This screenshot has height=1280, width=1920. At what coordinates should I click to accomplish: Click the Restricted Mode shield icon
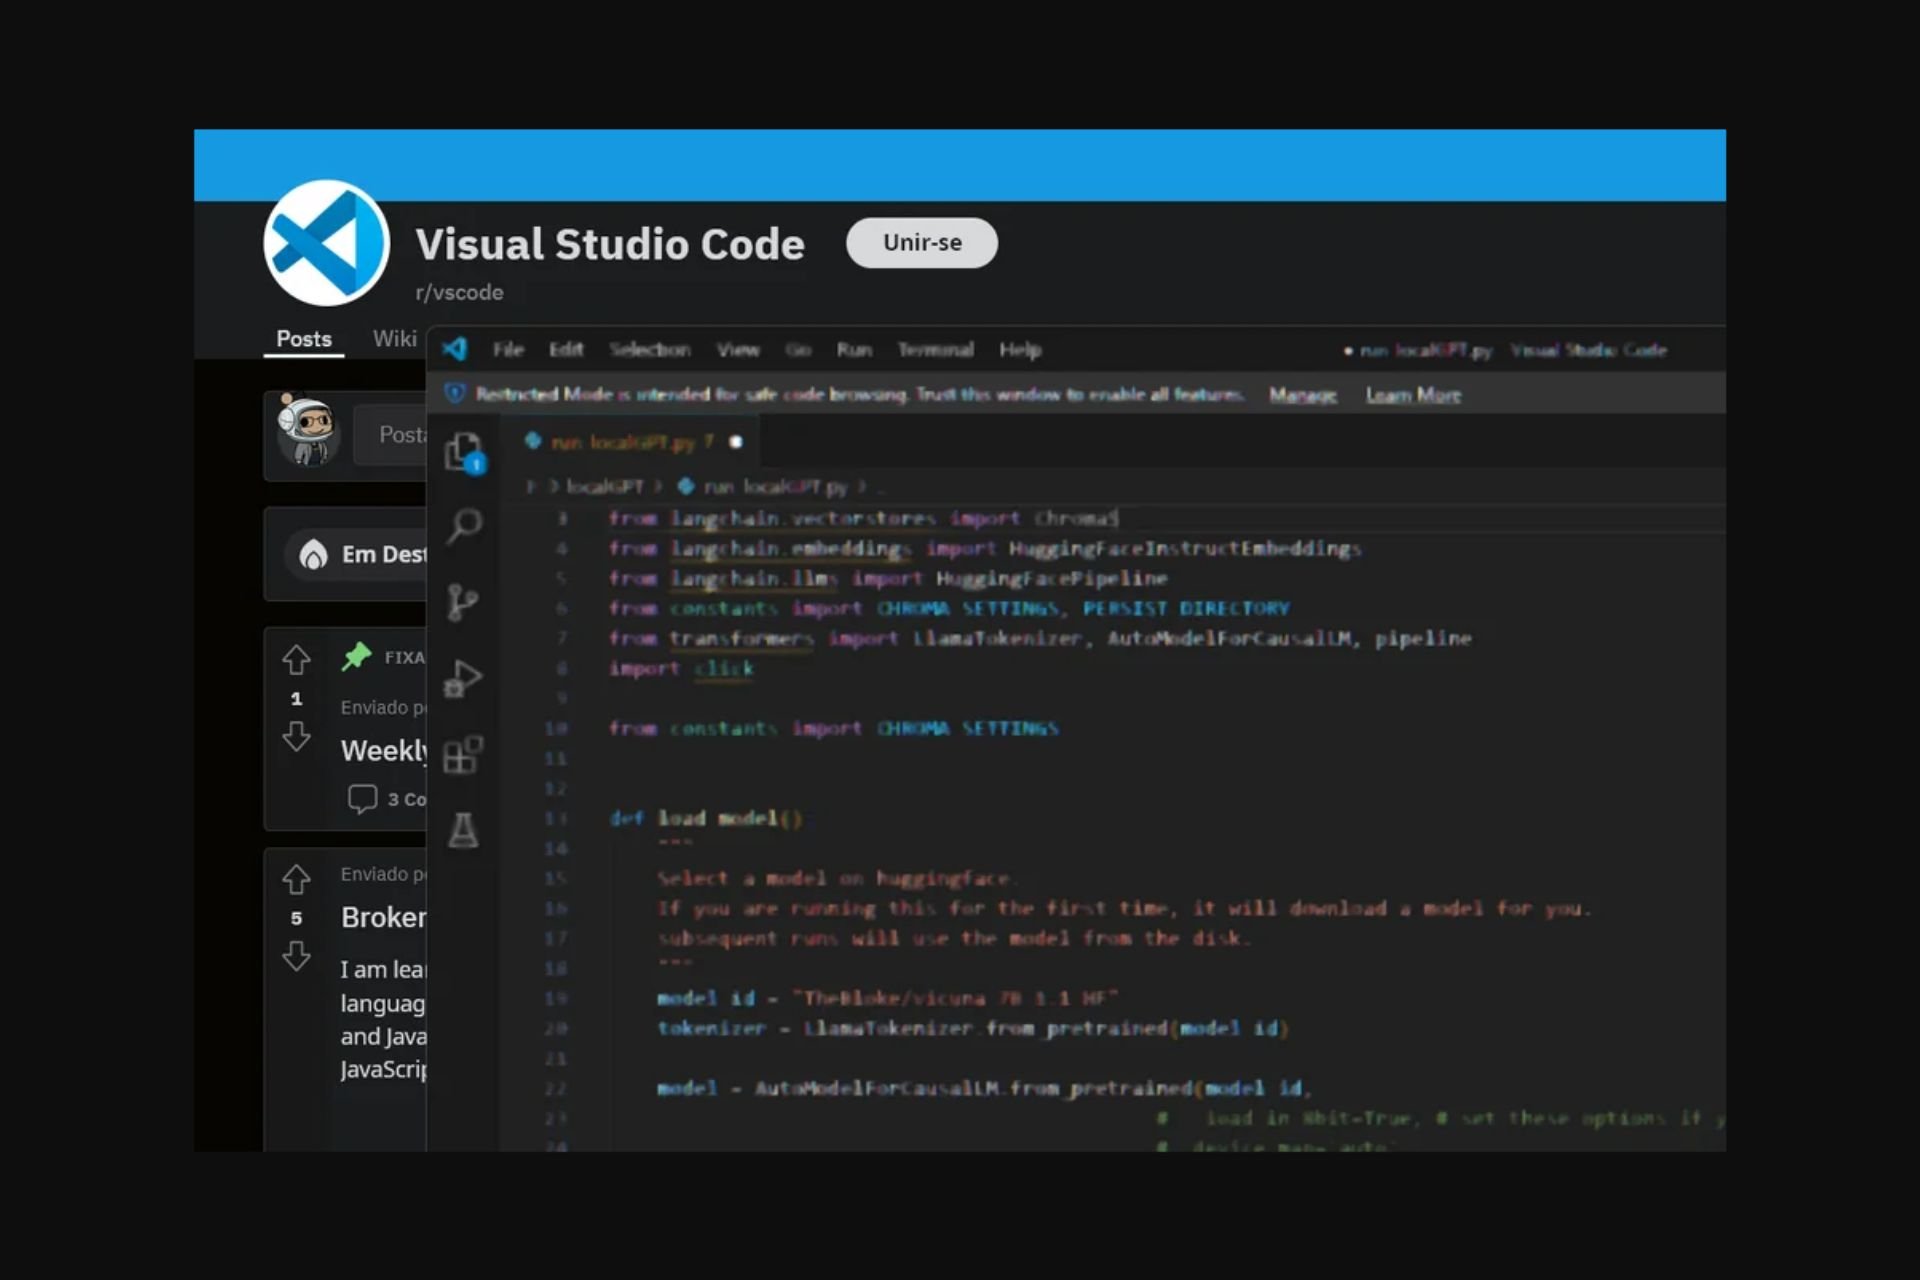(x=454, y=393)
